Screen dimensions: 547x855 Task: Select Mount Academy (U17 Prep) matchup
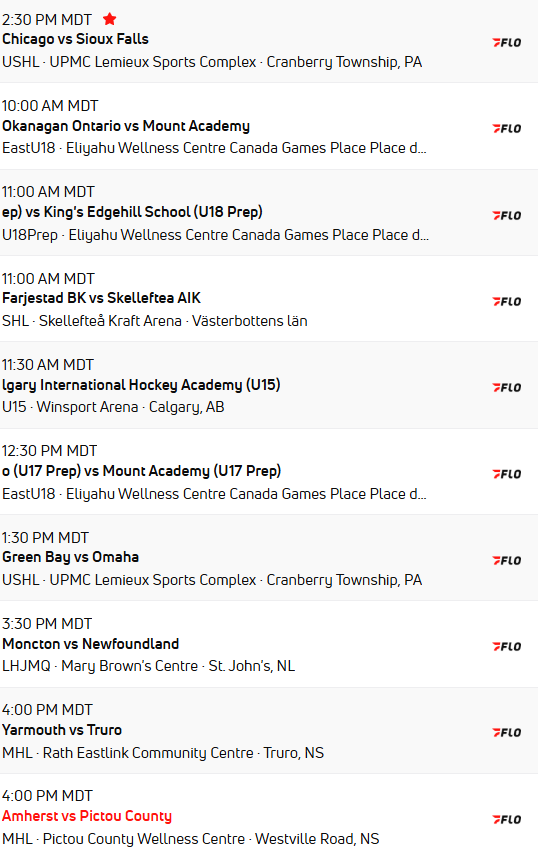(x=142, y=471)
